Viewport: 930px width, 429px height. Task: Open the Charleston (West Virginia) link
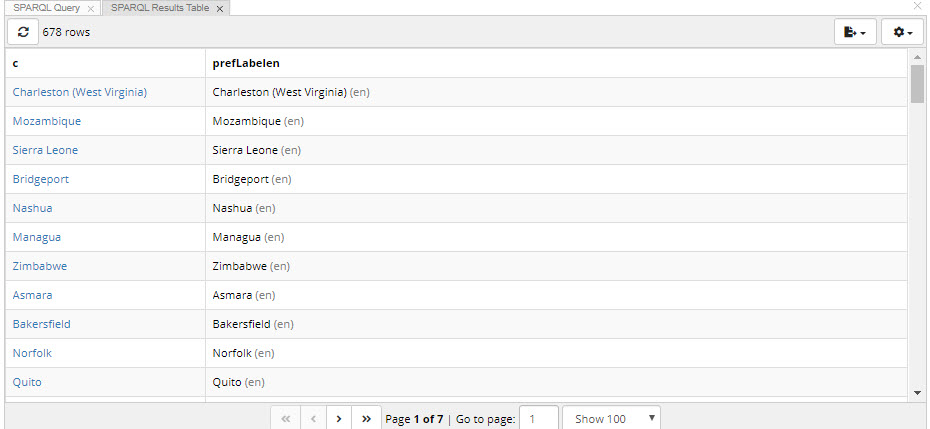[x=80, y=92]
